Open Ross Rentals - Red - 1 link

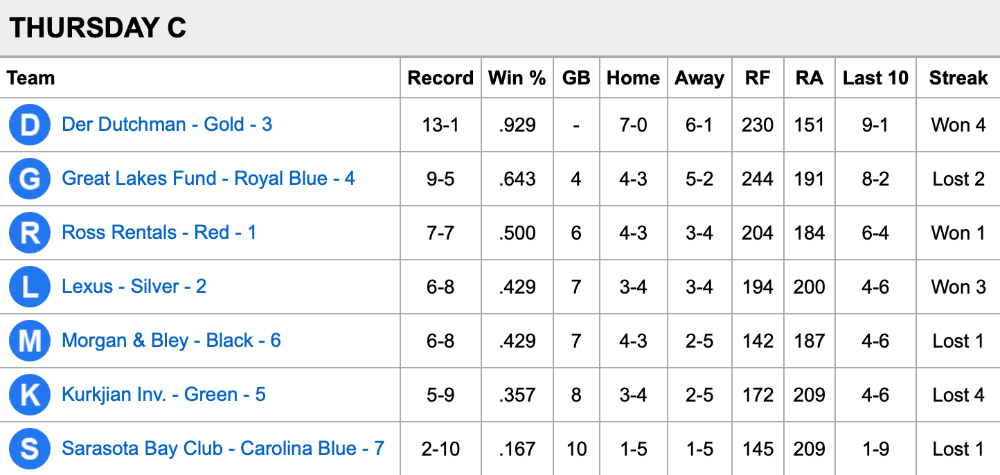tap(159, 233)
